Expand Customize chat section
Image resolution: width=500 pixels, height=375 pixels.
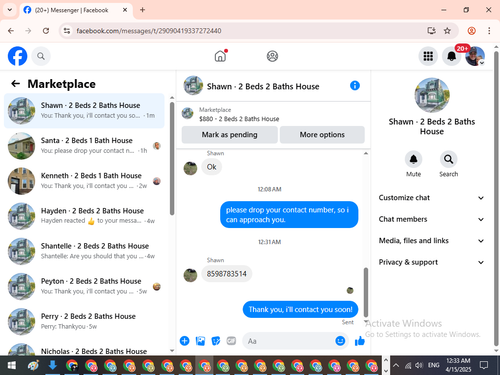click(431, 198)
